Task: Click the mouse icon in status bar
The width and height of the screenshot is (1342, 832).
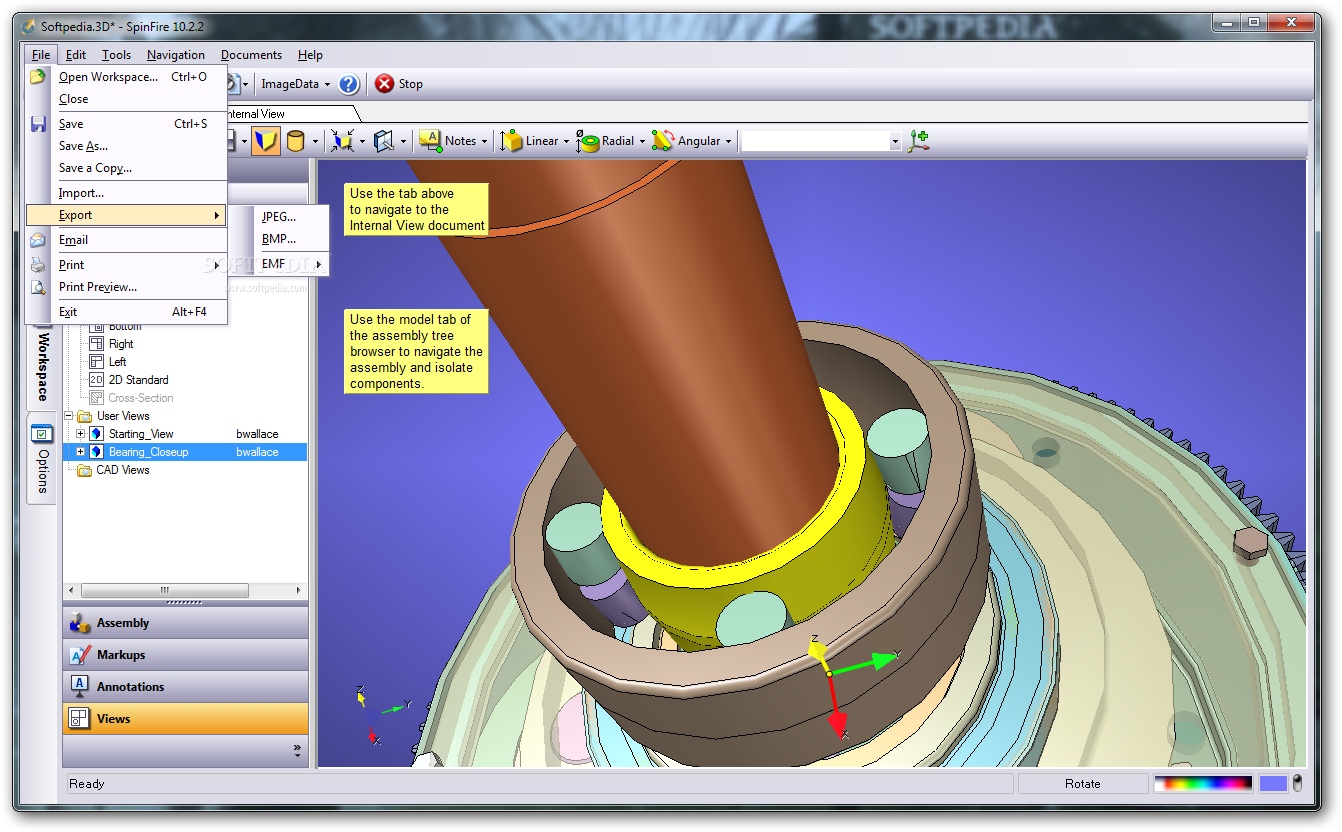Action: 1298,784
